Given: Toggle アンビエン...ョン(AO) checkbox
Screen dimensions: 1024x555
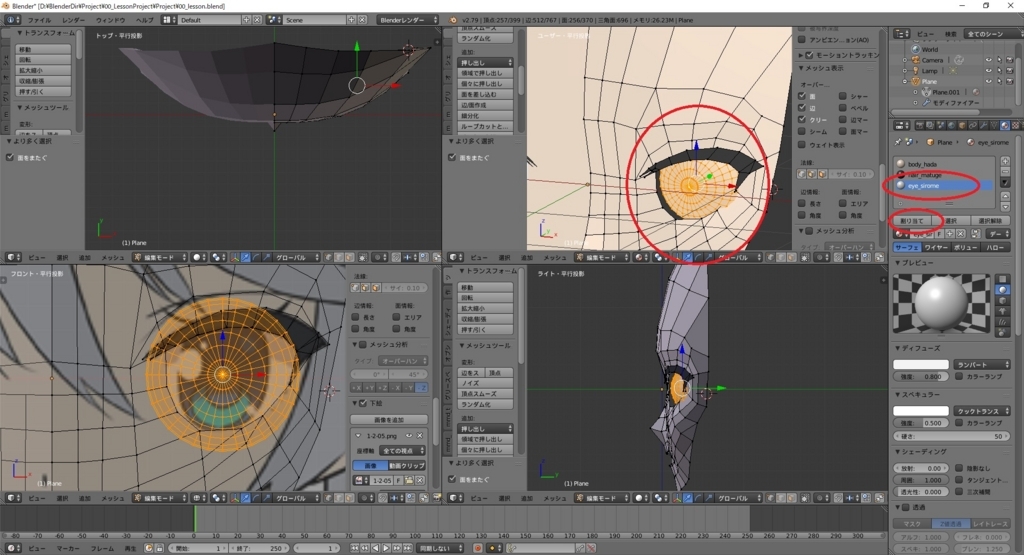Looking at the screenshot, I should click(801, 40).
